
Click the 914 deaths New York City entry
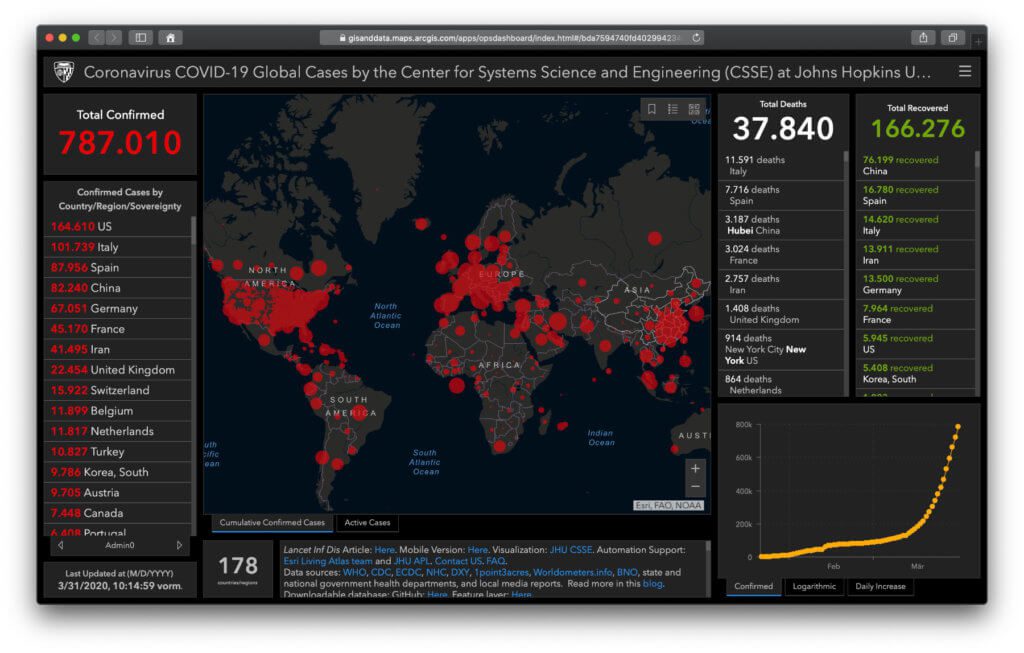pos(781,349)
